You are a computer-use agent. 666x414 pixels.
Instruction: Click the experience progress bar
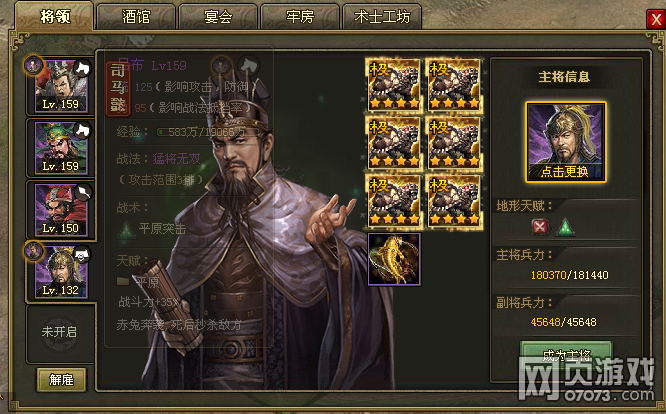pyautogui.click(x=207, y=132)
